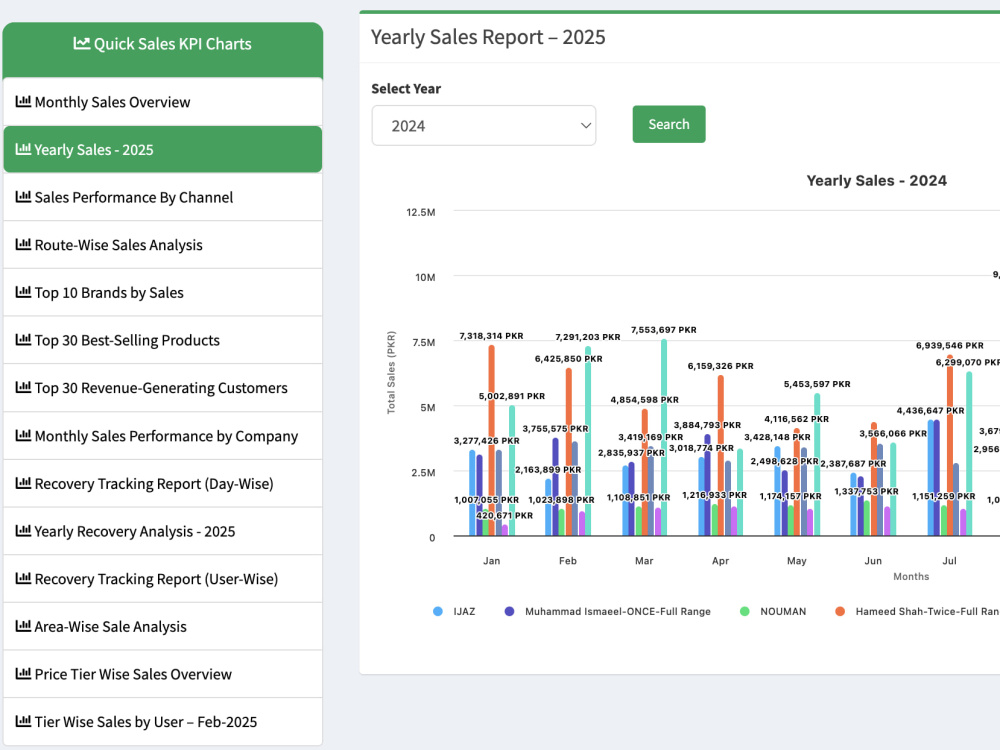Click the chart icon beside Route-Wise Sales Analysis
Viewport: 1000px width, 750px height.
[x=23, y=244]
